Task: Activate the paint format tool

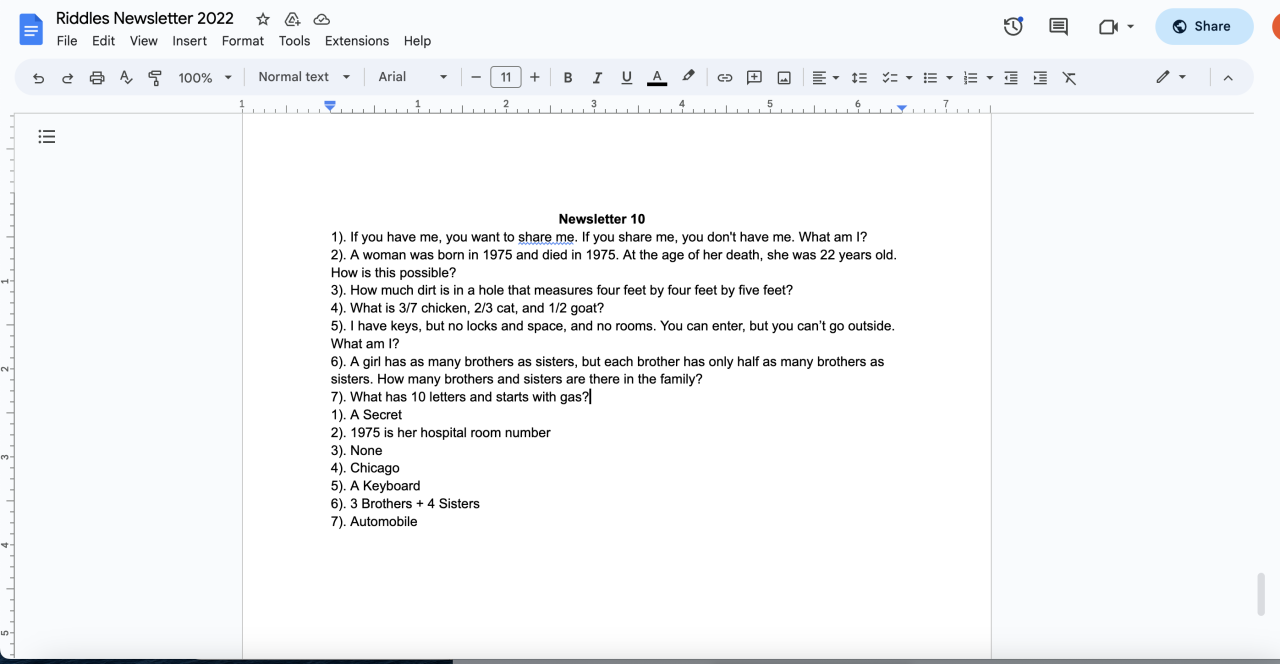Action: [x=155, y=77]
